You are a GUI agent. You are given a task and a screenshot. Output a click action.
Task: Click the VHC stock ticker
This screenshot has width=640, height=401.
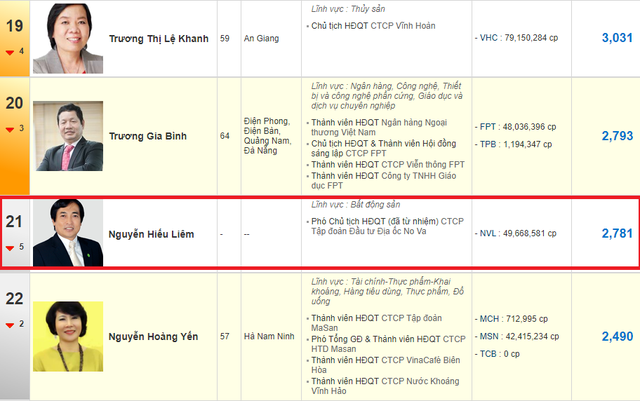coord(489,38)
